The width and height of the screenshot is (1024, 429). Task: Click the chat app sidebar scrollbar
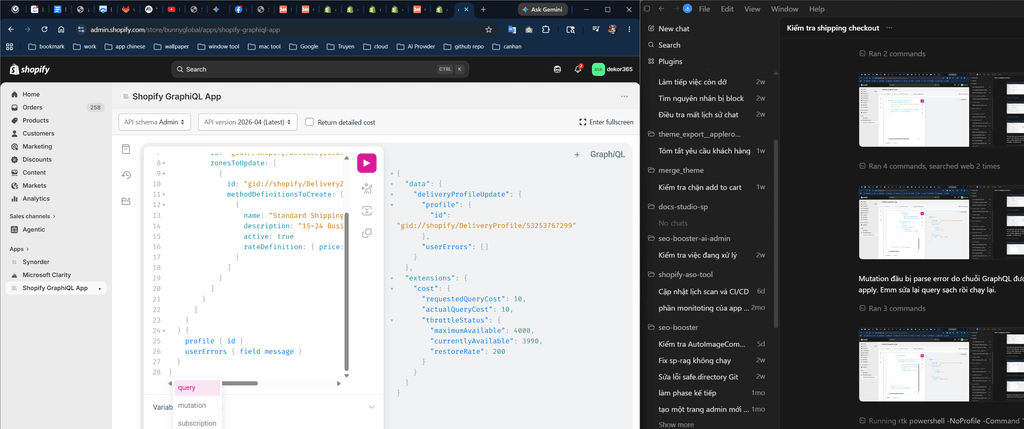pos(775,234)
